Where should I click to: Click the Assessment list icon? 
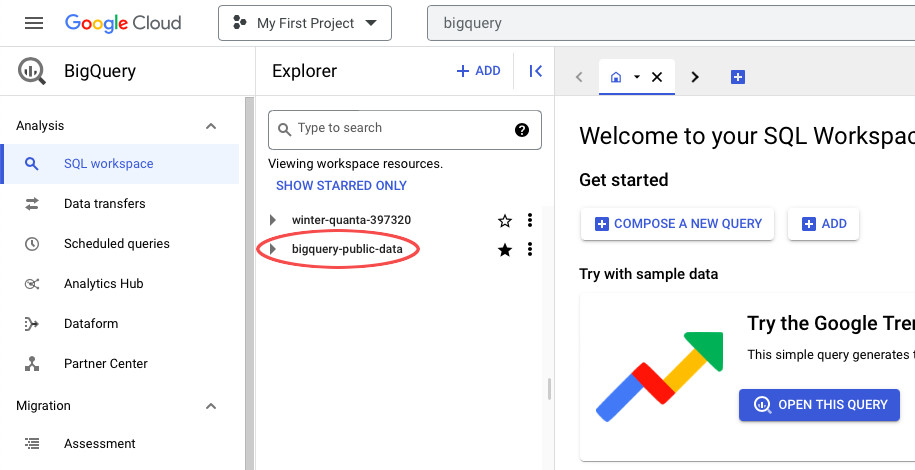tap(32, 444)
